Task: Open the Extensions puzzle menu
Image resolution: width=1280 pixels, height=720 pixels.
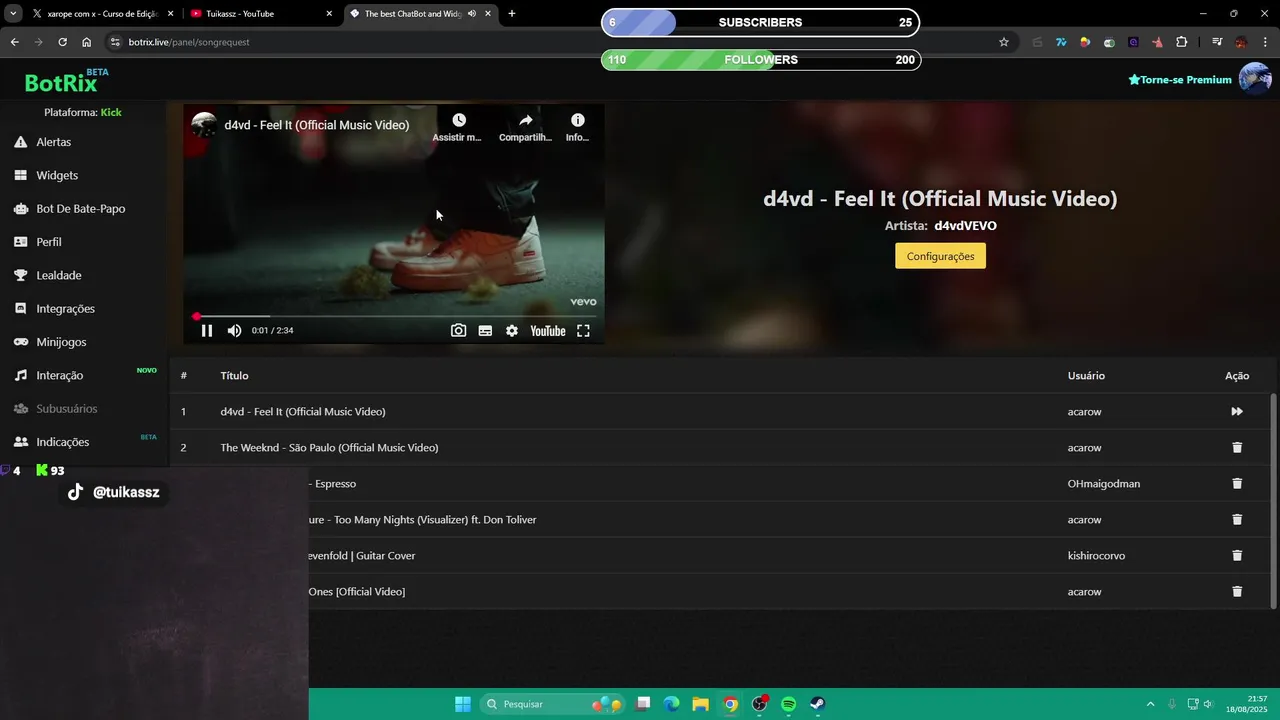Action: click(1182, 42)
